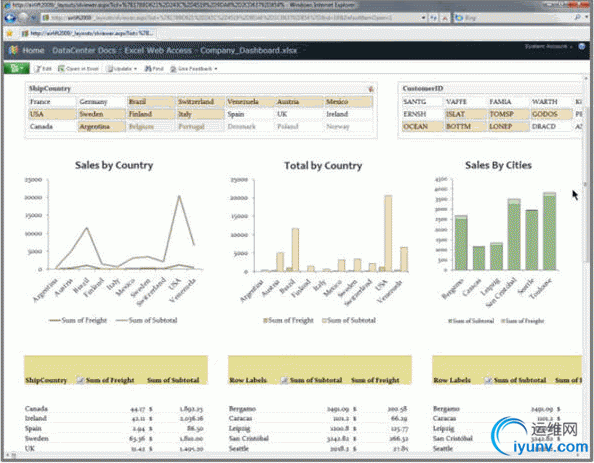Select UK in ShipCountry slicer
594x463 pixels.
(299, 114)
